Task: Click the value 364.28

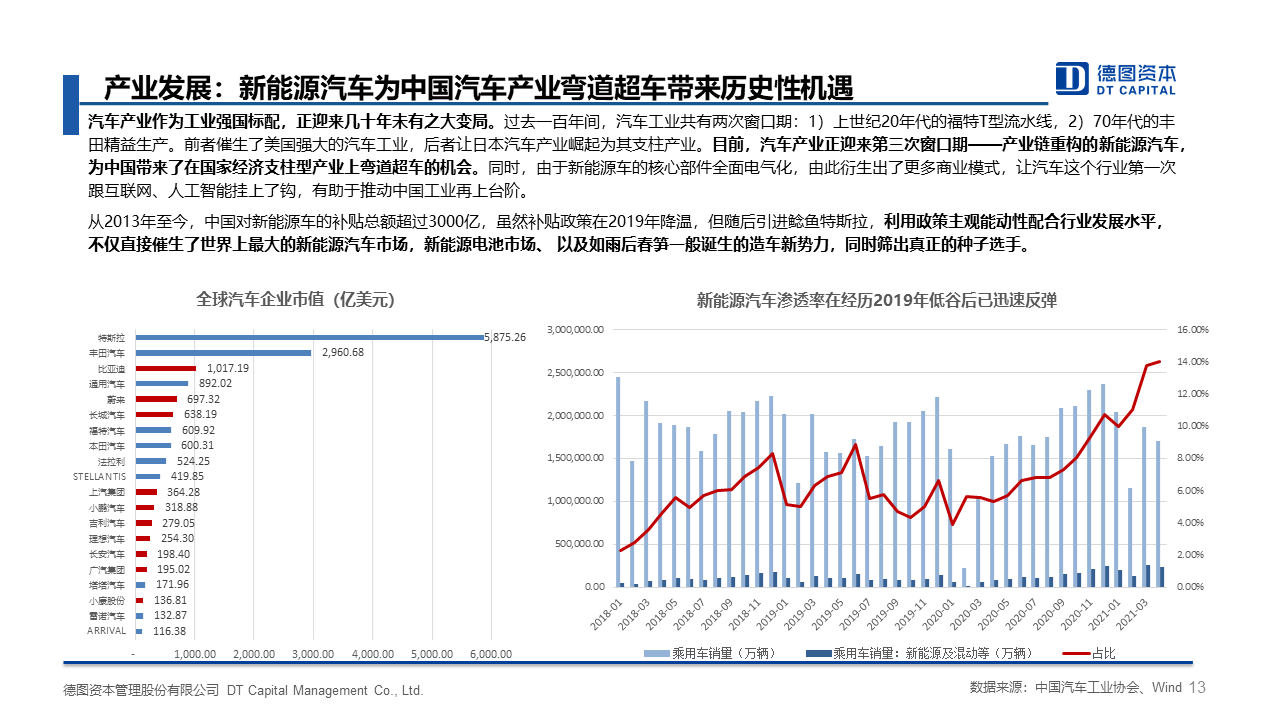Action: (x=184, y=492)
